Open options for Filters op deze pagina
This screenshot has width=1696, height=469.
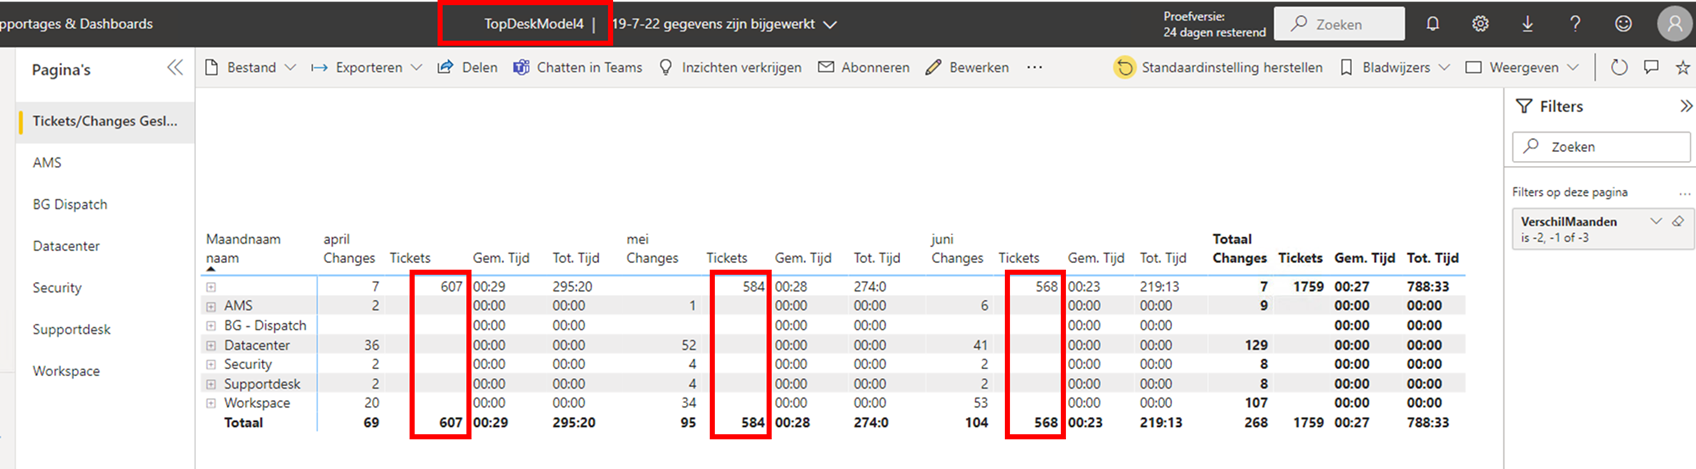click(1684, 192)
